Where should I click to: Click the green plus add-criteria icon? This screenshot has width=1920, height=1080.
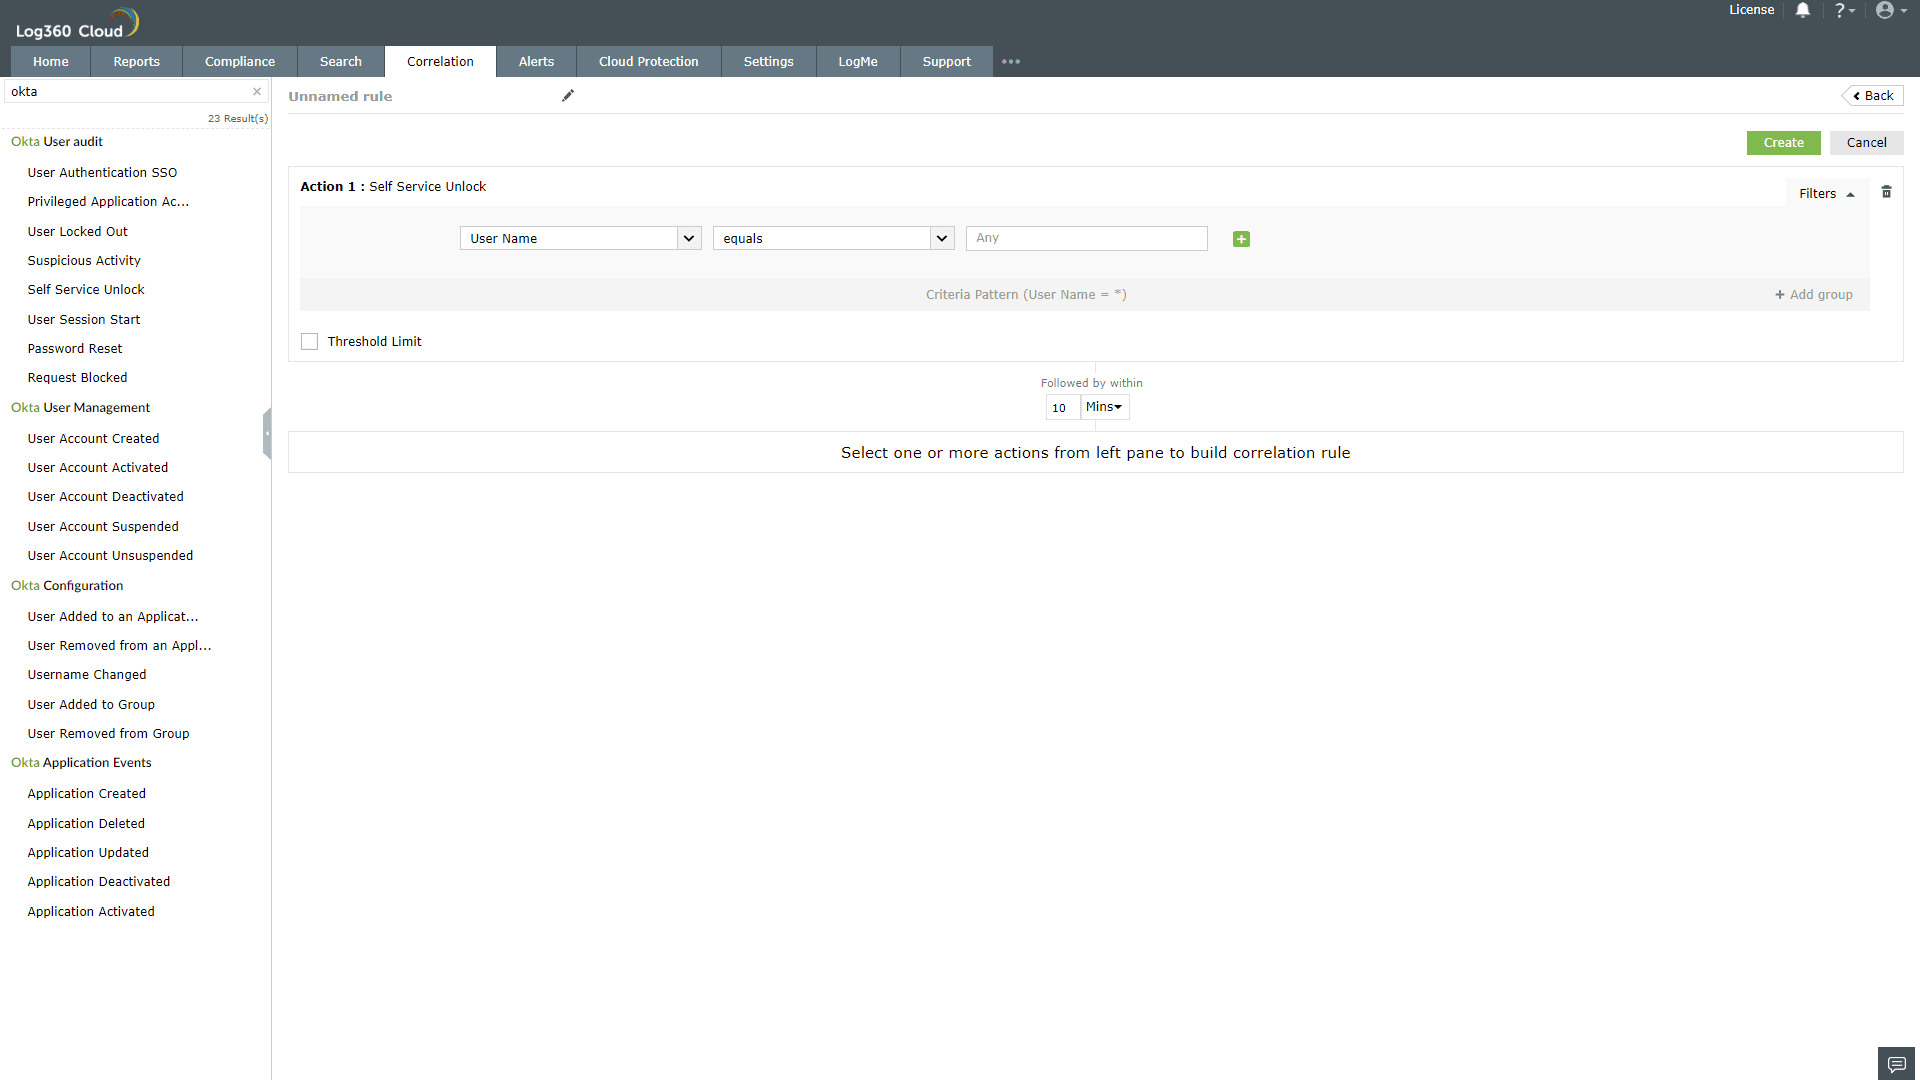pos(1241,239)
